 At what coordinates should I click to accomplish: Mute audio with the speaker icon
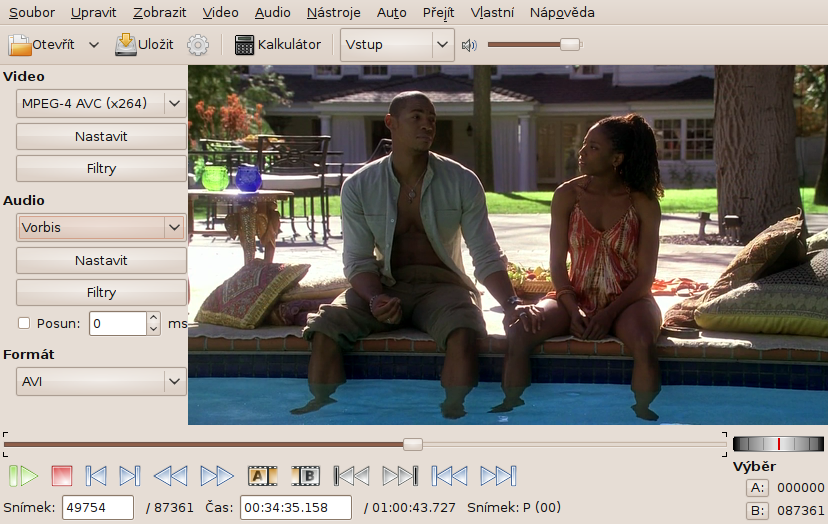(x=469, y=45)
